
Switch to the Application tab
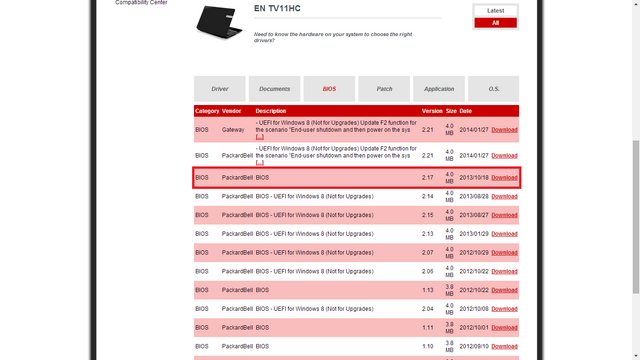(439, 89)
